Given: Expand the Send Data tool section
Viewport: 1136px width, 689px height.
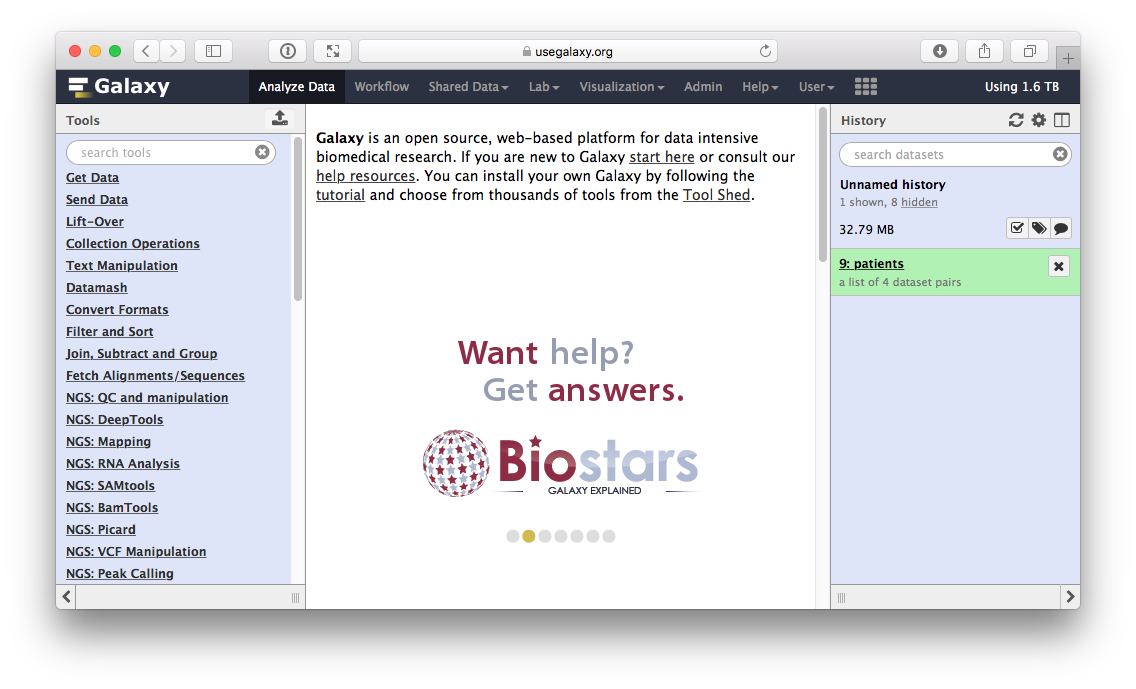Looking at the screenshot, I should [96, 199].
